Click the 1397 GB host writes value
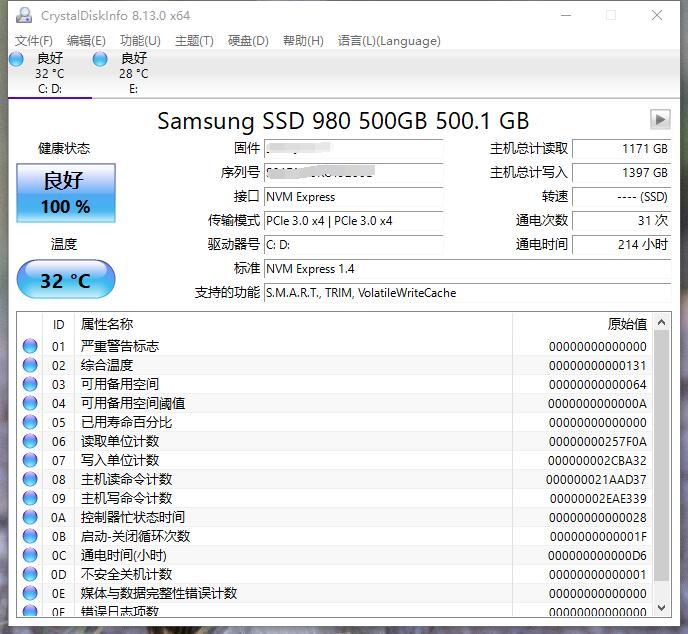This screenshot has width=688, height=634. click(x=622, y=173)
